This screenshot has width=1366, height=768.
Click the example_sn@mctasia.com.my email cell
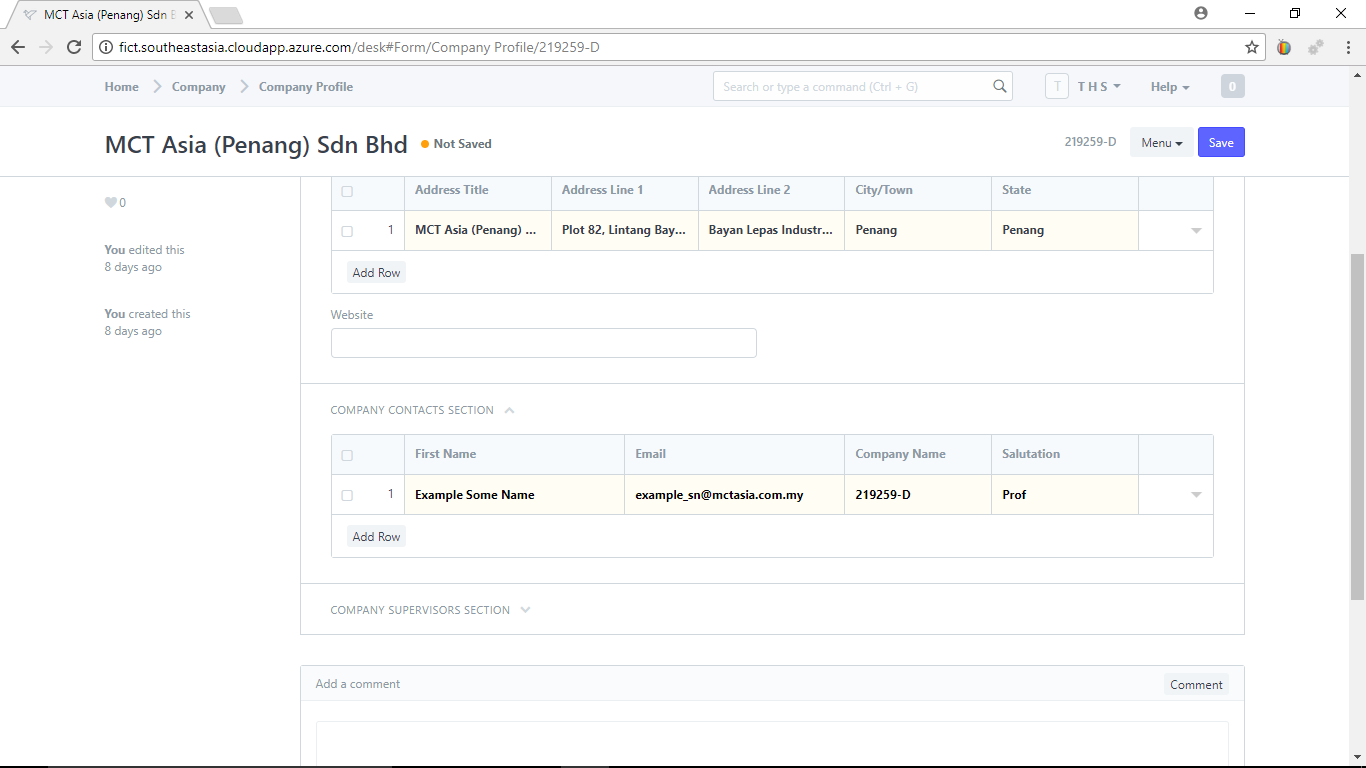tap(735, 494)
